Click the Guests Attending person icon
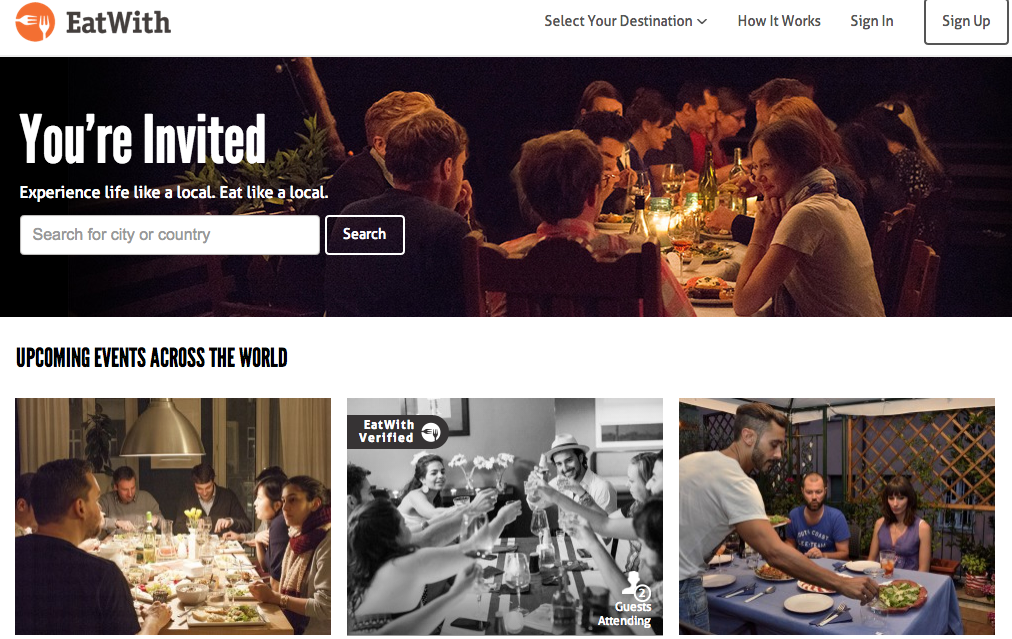Viewport: 1012px width, 639px height. click(635, 585)
